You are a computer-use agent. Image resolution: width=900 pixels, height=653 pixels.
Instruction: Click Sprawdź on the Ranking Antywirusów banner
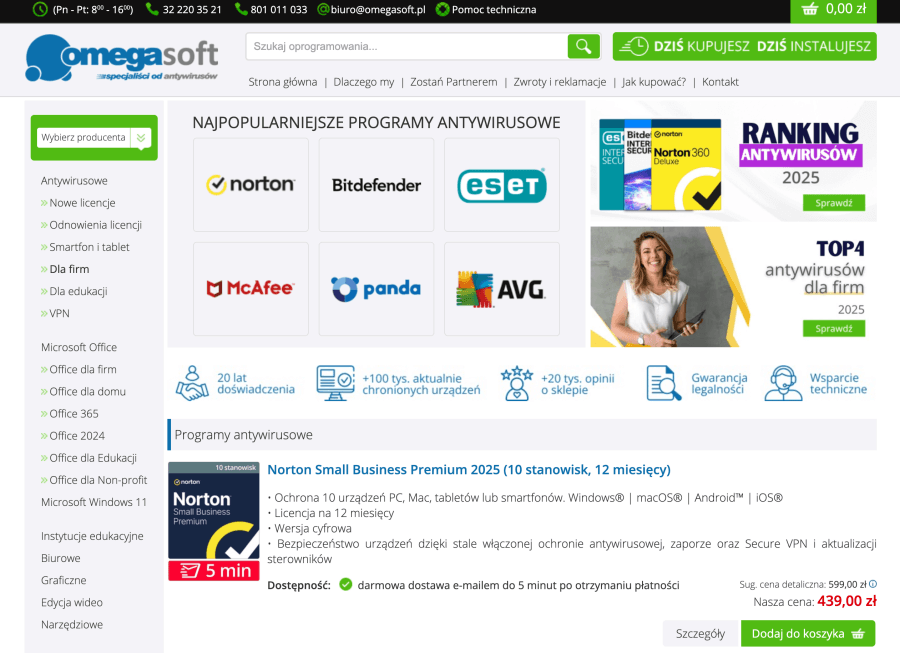(832, 202)
